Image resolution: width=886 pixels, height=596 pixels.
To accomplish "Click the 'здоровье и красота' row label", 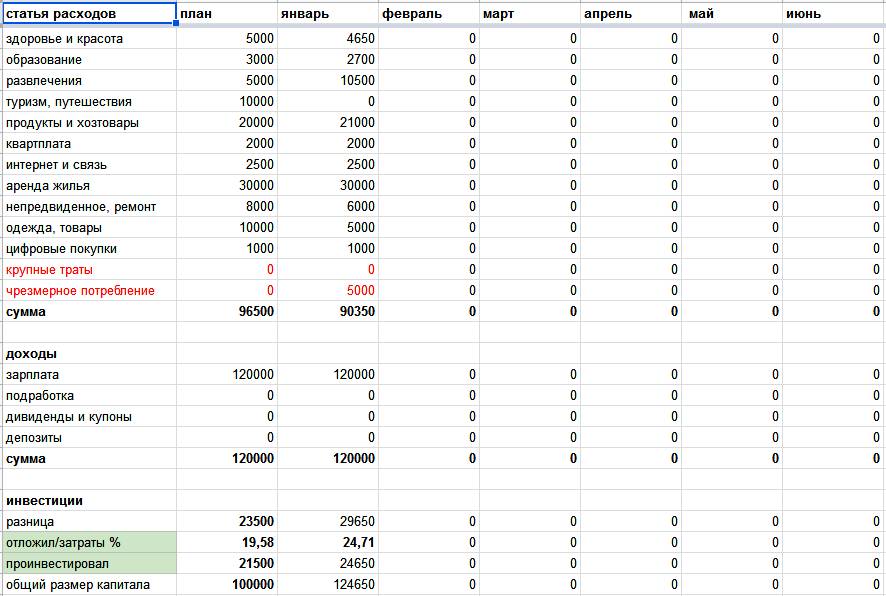I will point(88,39).
